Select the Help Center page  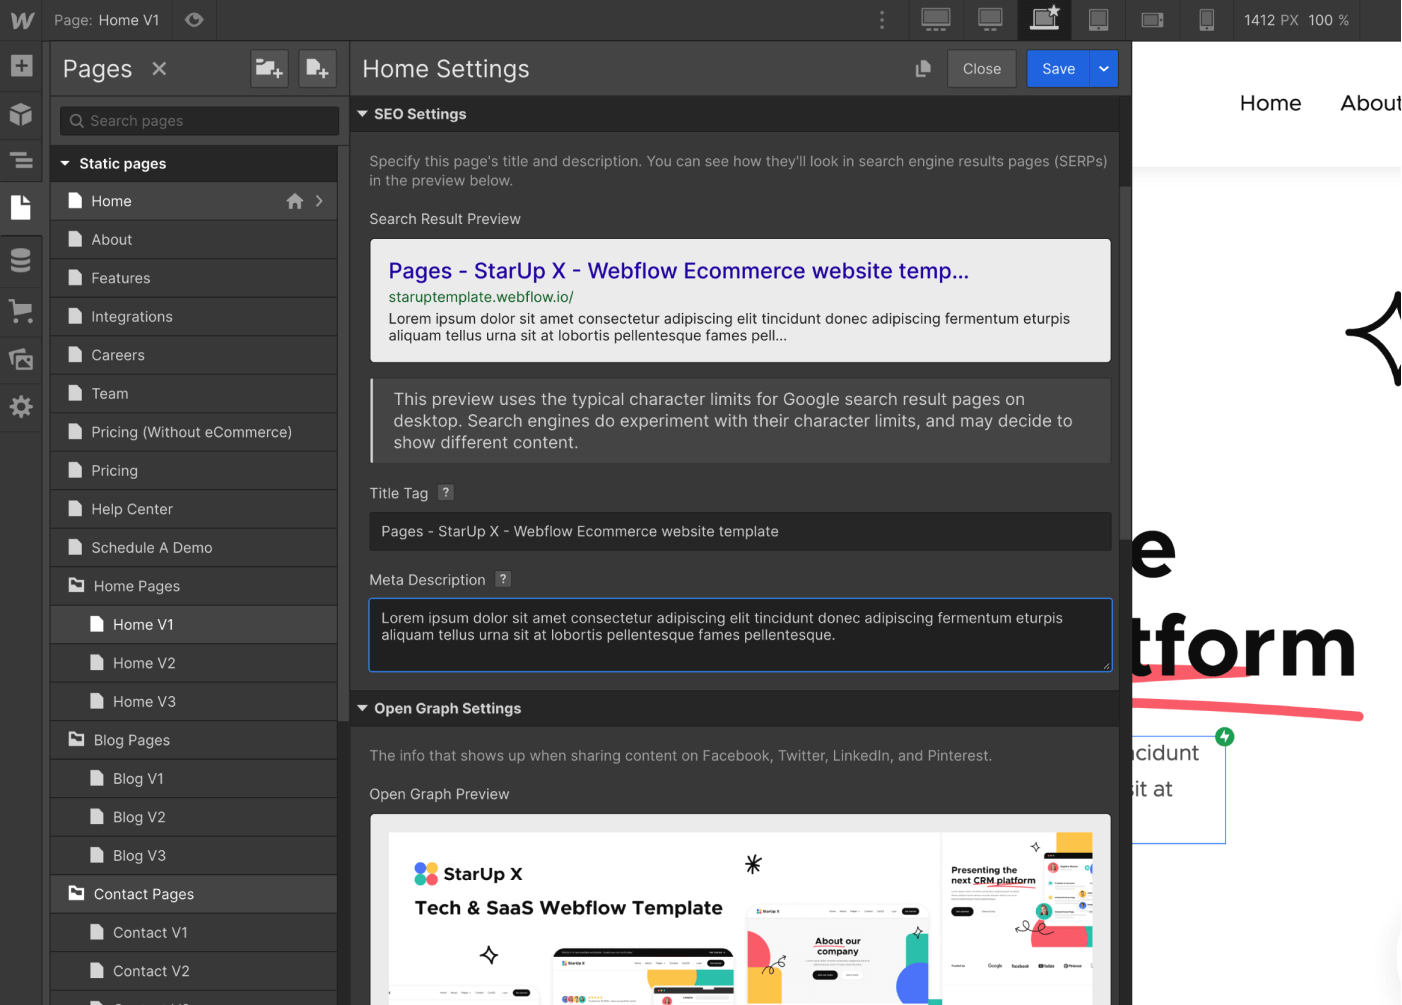tap(194, 509)
